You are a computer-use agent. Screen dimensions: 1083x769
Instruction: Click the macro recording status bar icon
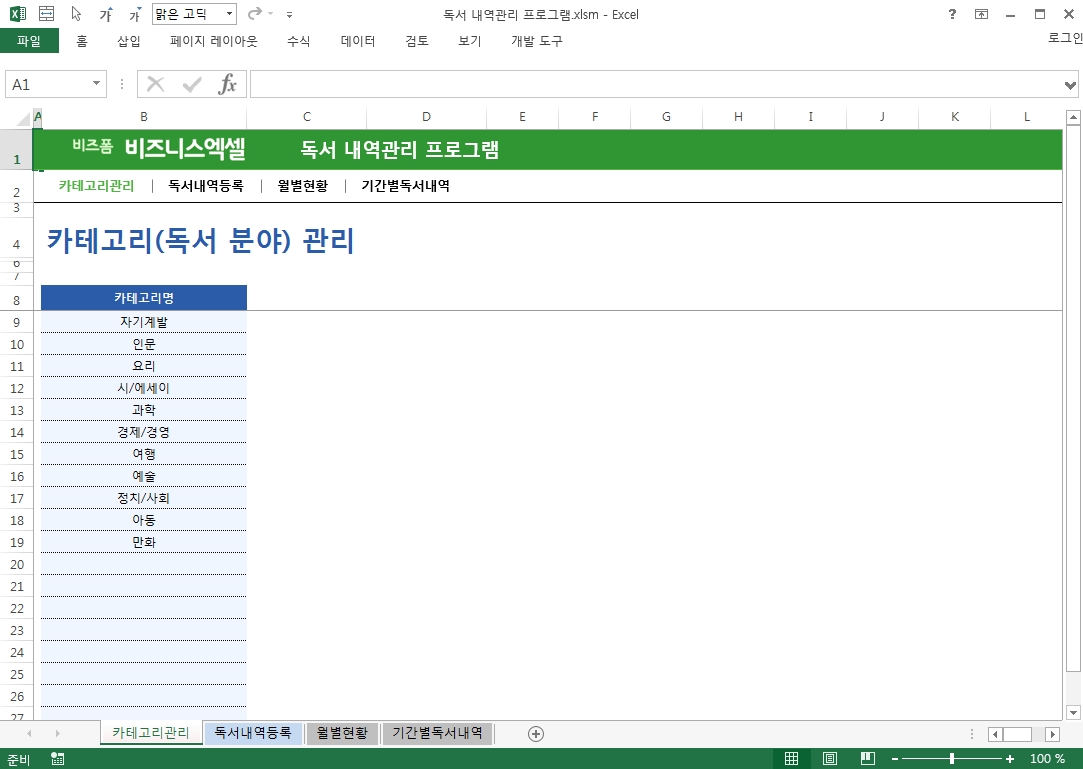tap(57, 759)
